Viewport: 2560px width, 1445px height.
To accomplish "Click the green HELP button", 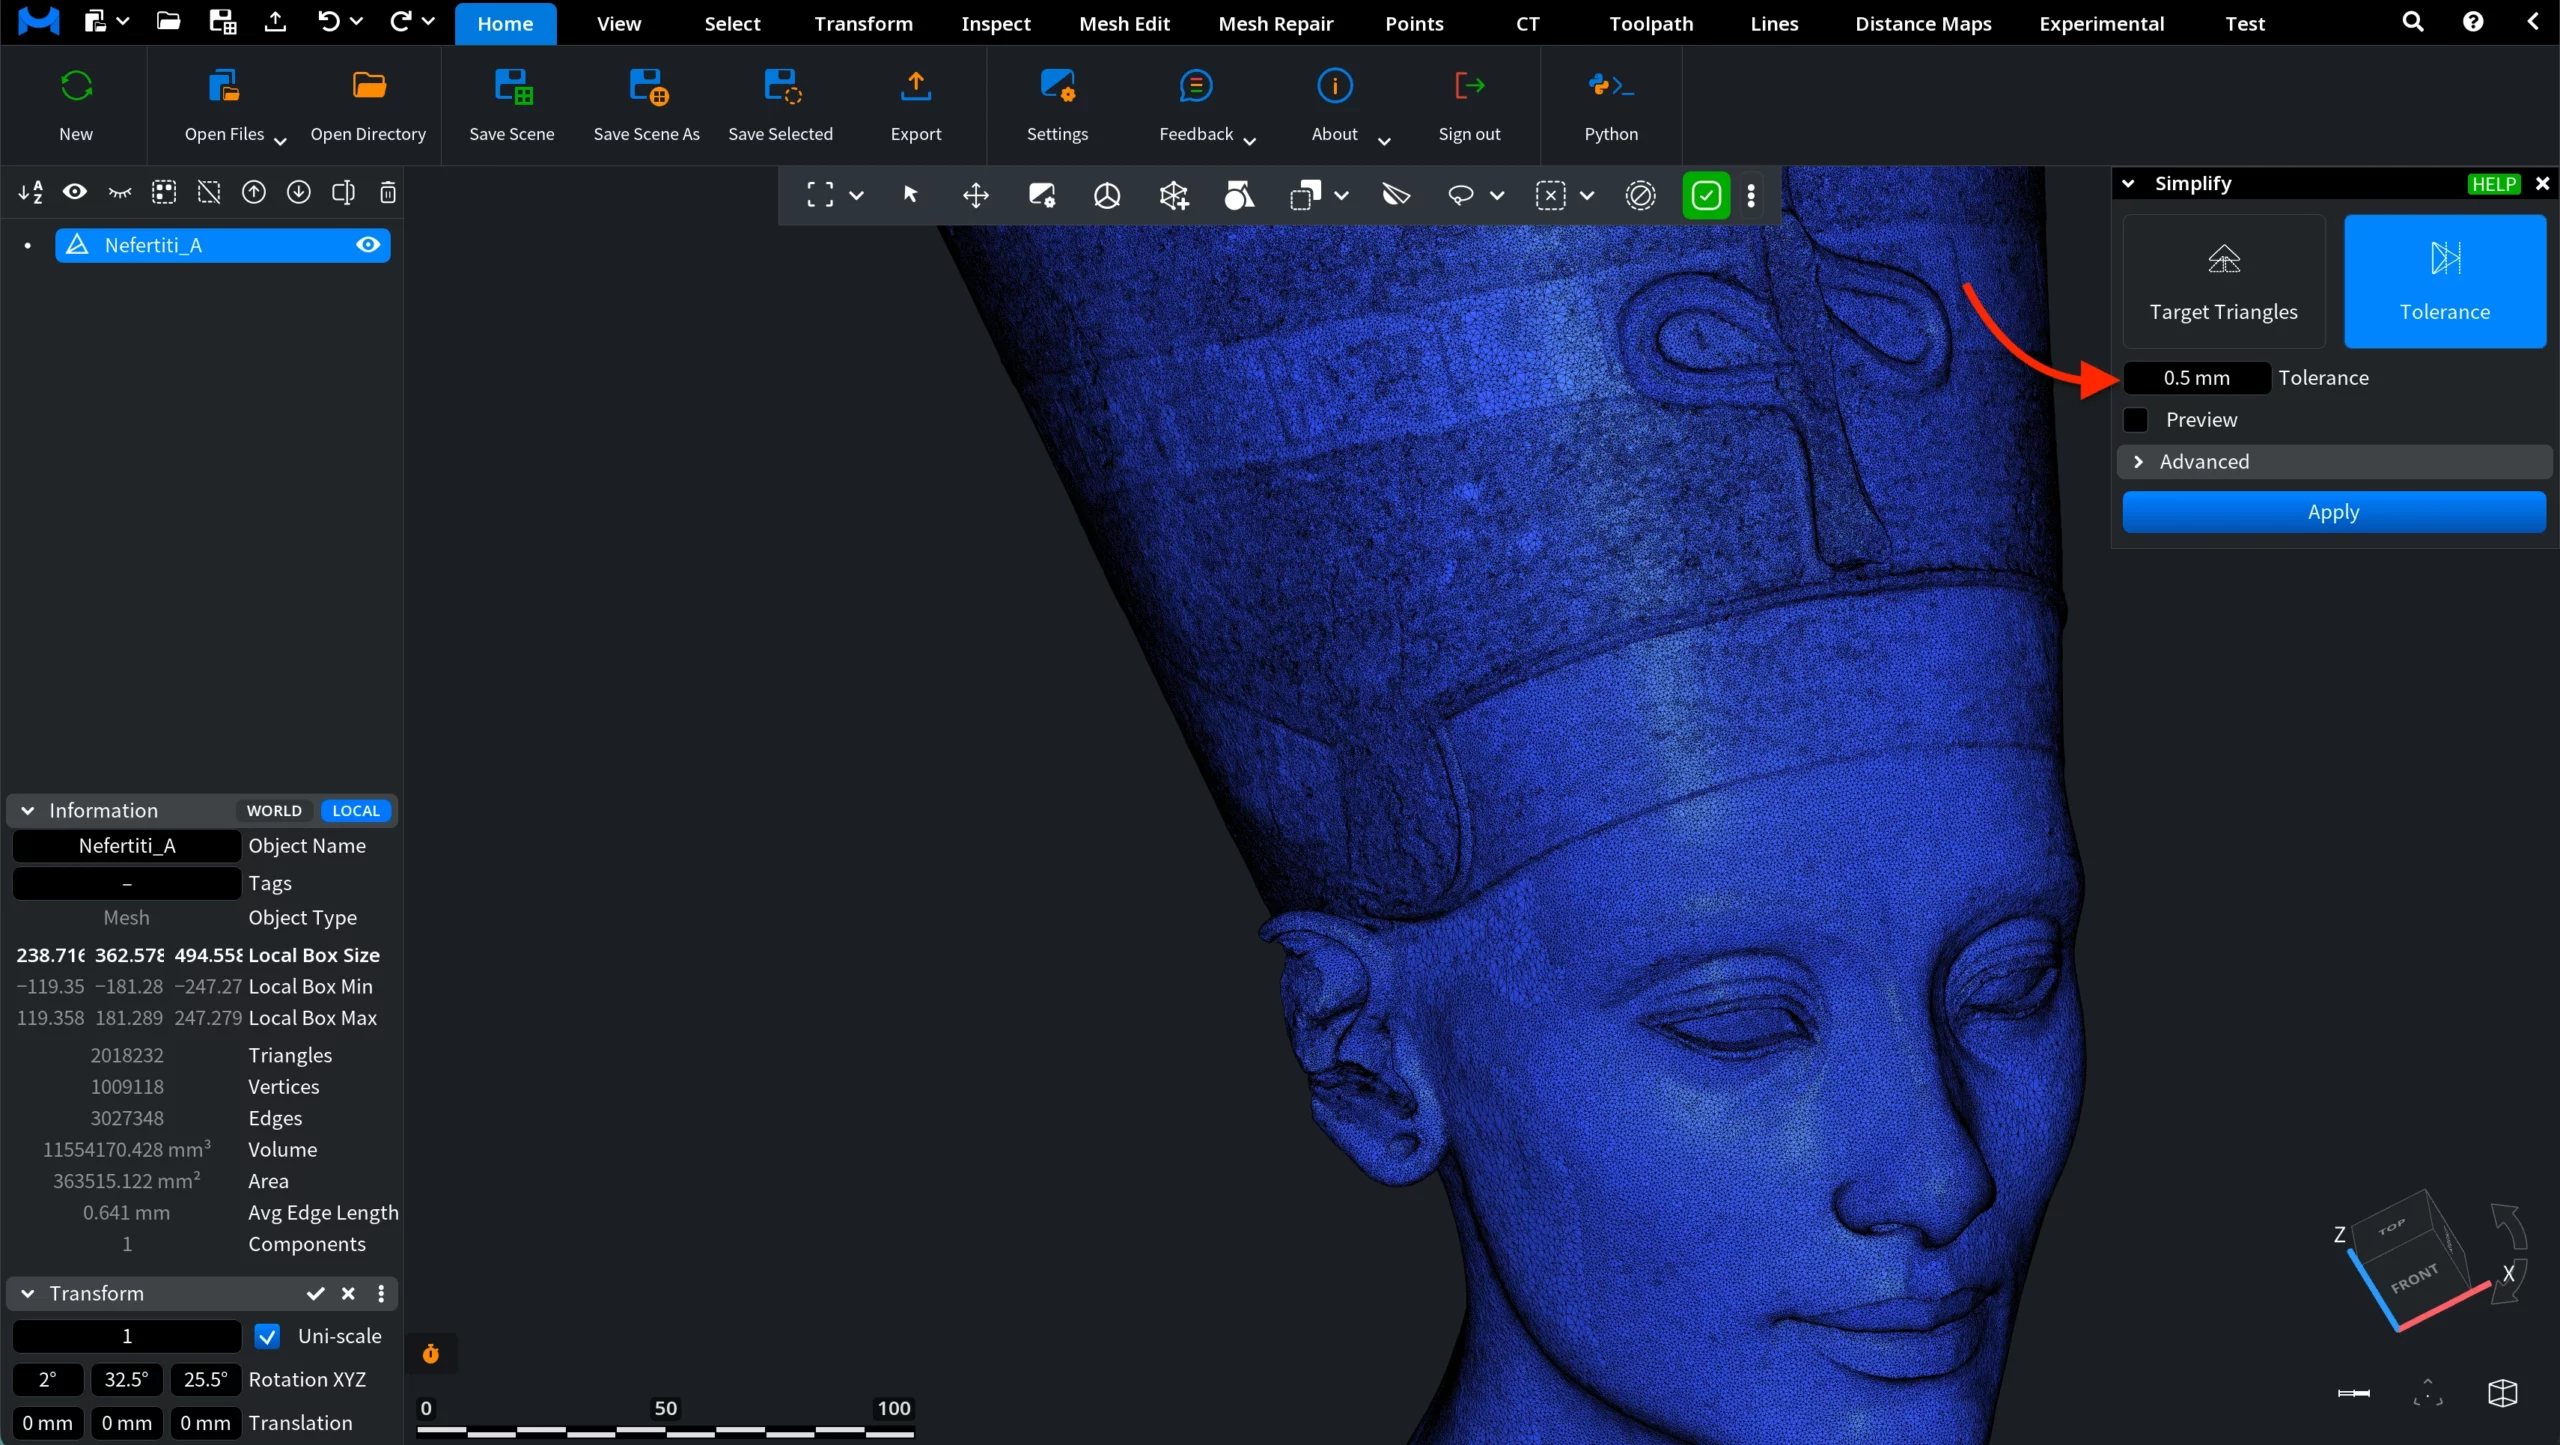I will click(x=2494, y=184).
